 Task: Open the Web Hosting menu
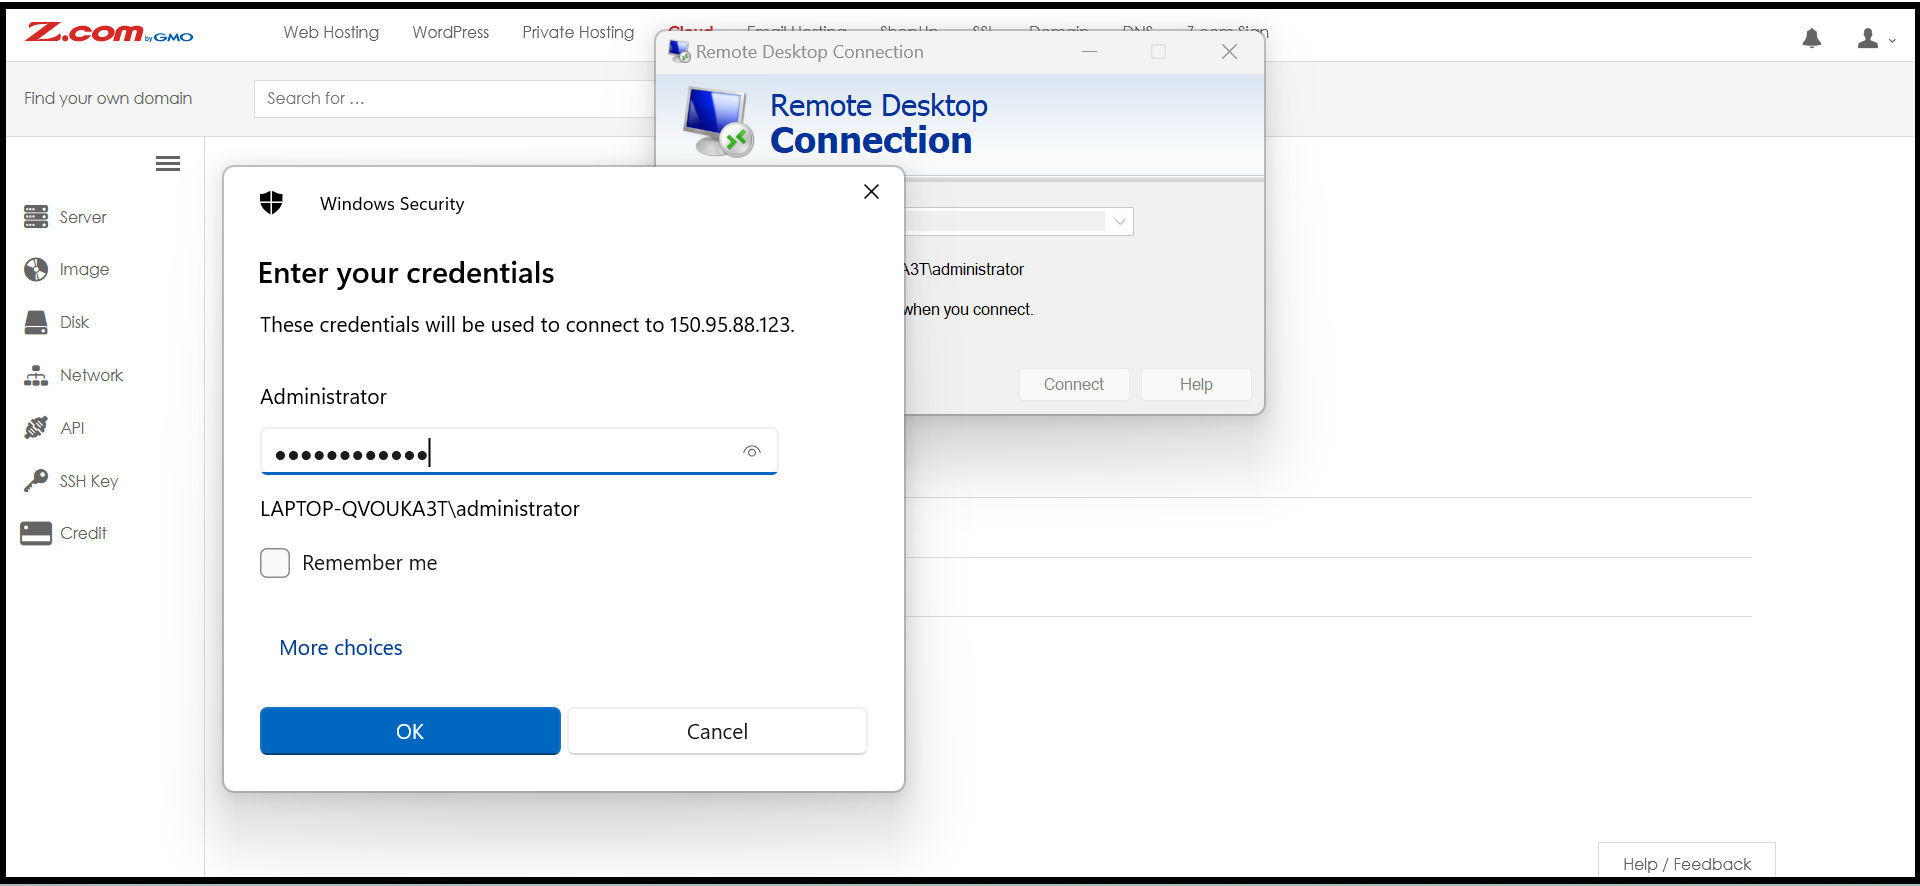pyautogui.click(x=331, y=32)
